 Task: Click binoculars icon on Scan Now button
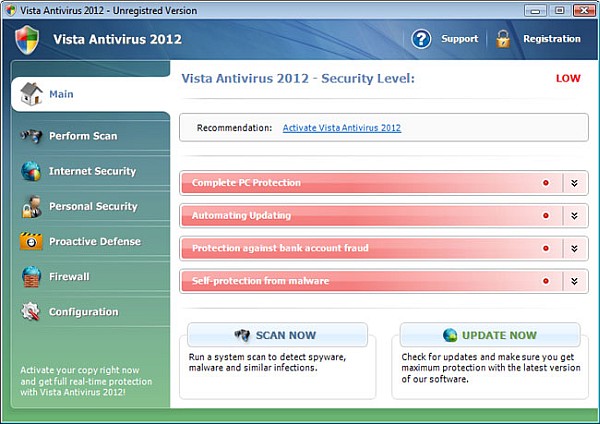click(242, 335)
